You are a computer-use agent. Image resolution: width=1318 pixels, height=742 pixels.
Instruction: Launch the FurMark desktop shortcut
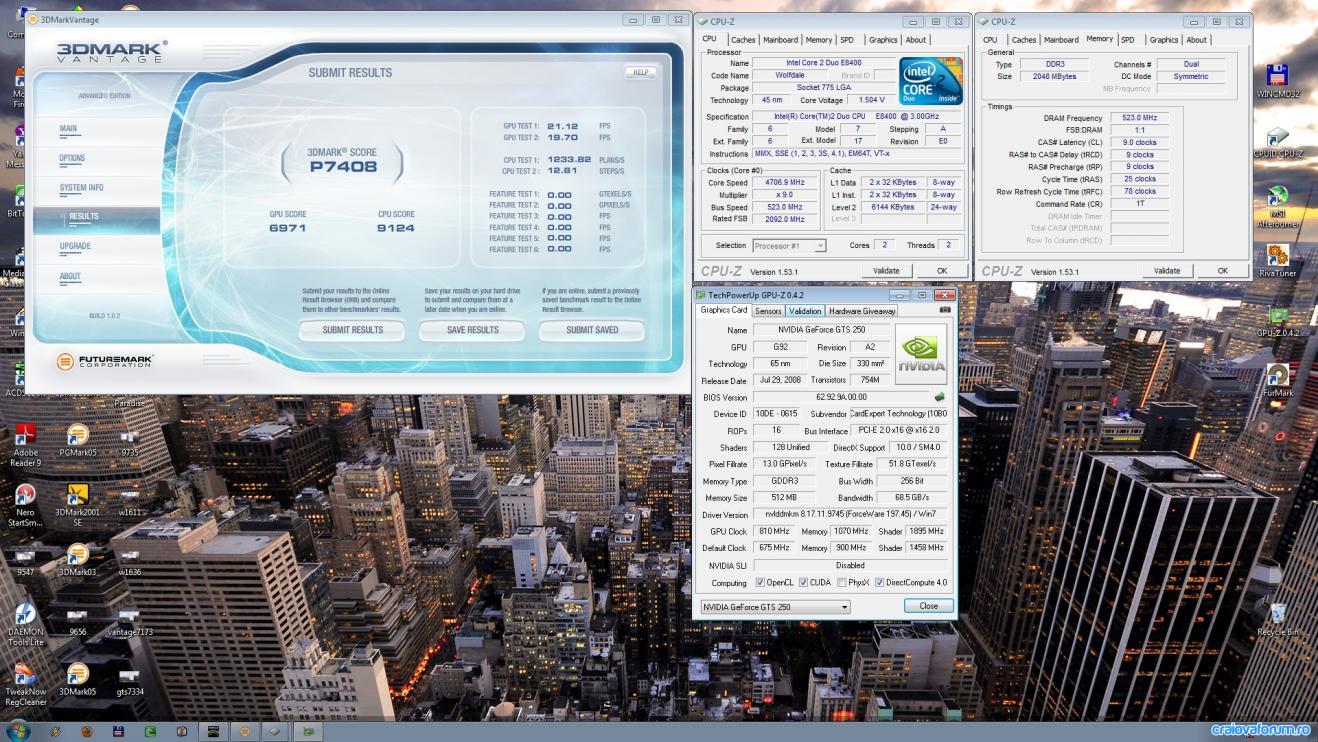point(1277,381)
